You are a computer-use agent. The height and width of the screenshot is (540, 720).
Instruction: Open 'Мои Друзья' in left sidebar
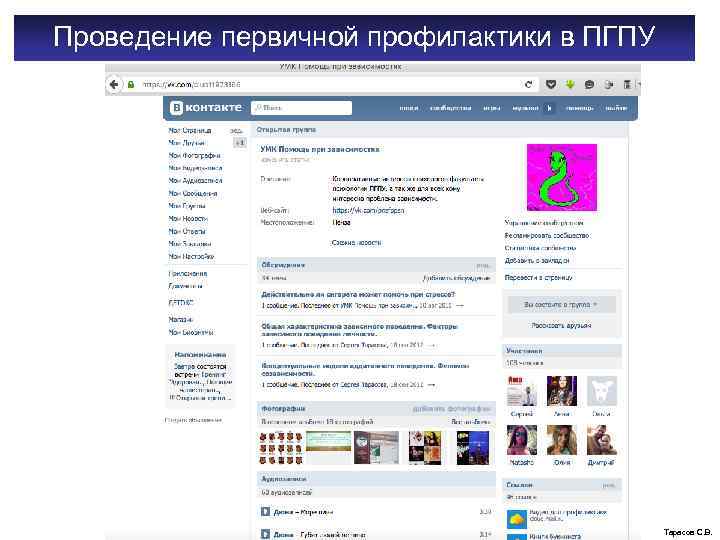186,143
